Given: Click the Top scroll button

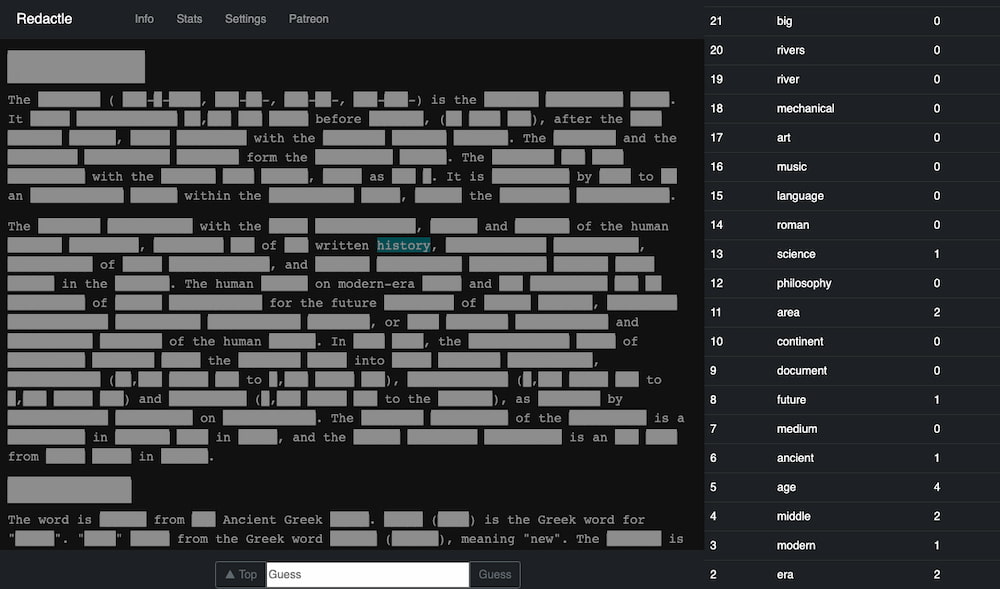Looking at the screenshot, I should [240, 574].
